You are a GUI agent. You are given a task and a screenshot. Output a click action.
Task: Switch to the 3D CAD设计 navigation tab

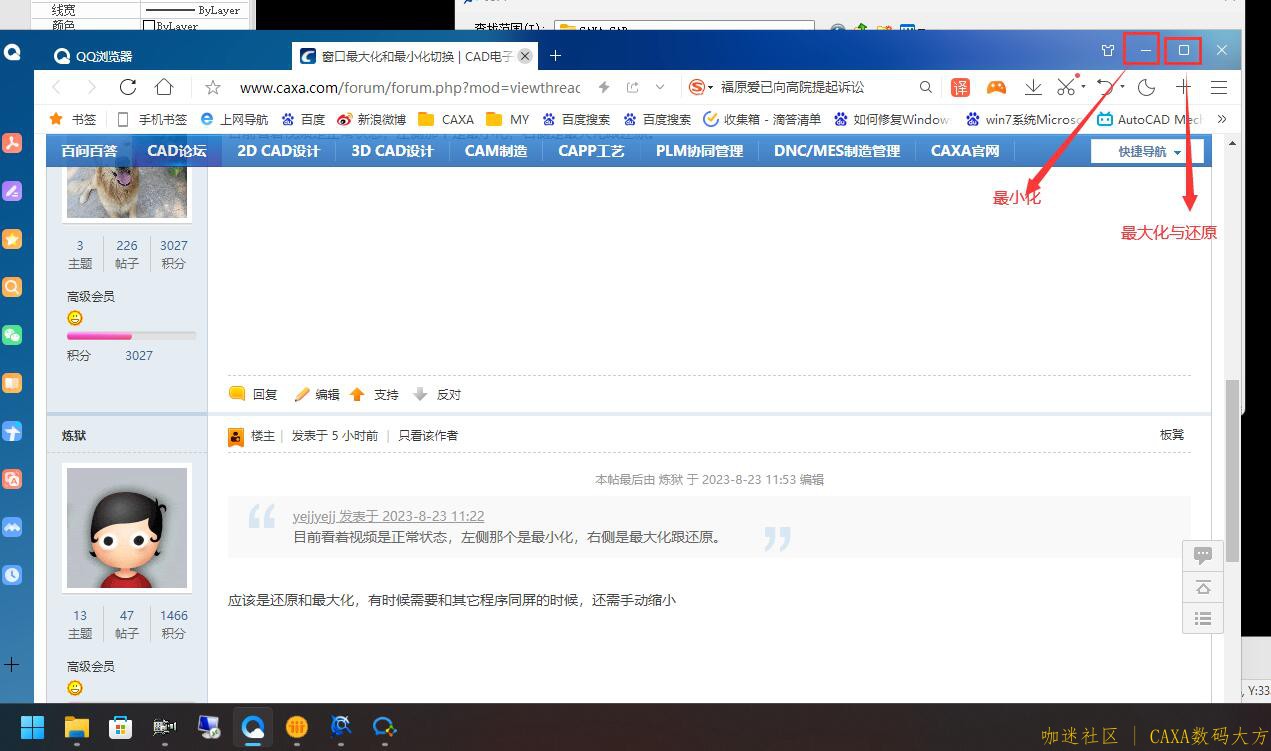point(392,151)
